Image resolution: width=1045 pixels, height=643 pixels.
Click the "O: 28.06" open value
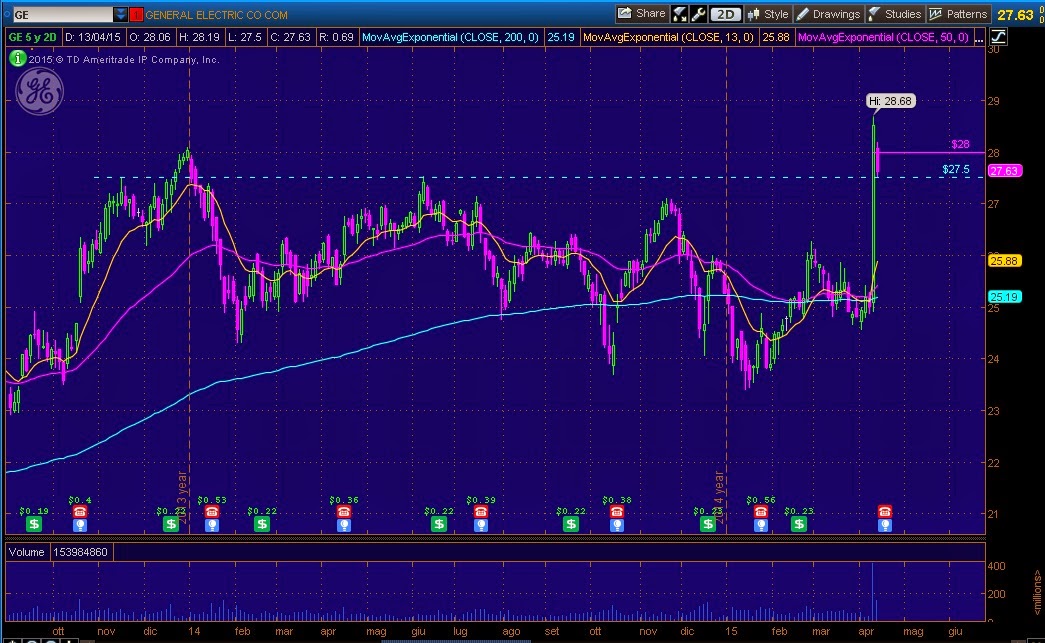(150, 37)
